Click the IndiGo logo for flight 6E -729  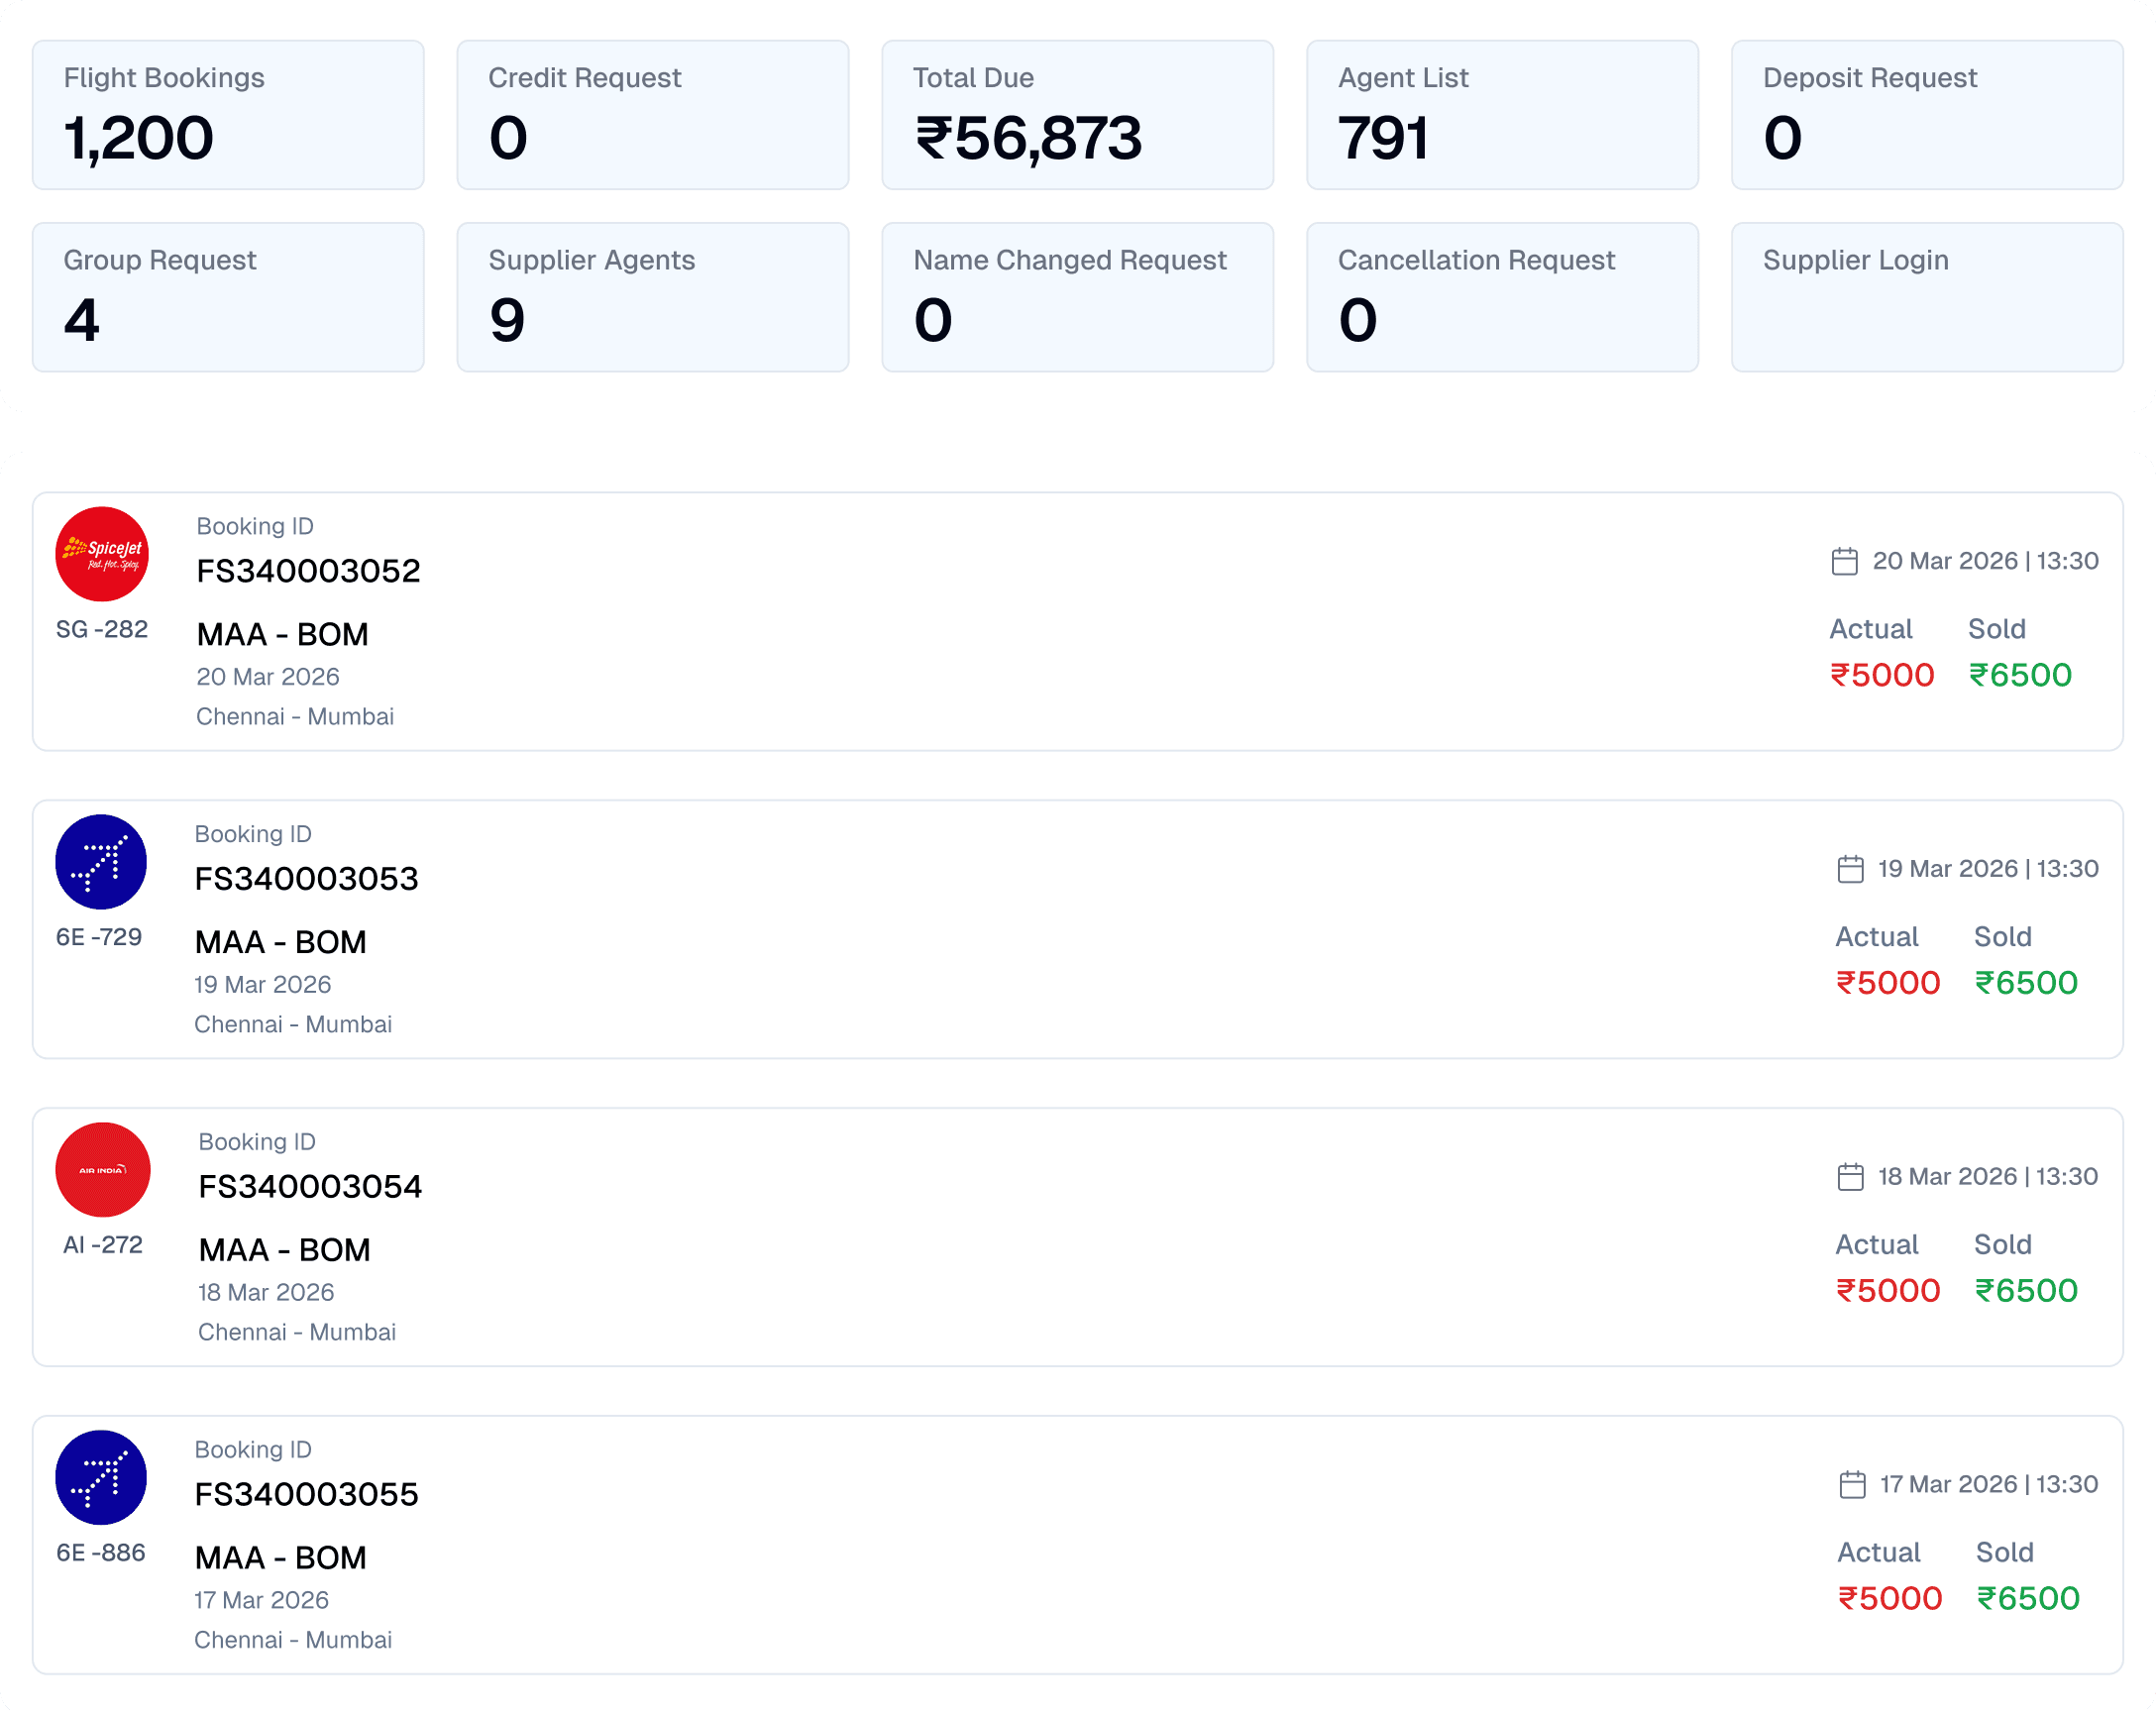coord(101,862)
